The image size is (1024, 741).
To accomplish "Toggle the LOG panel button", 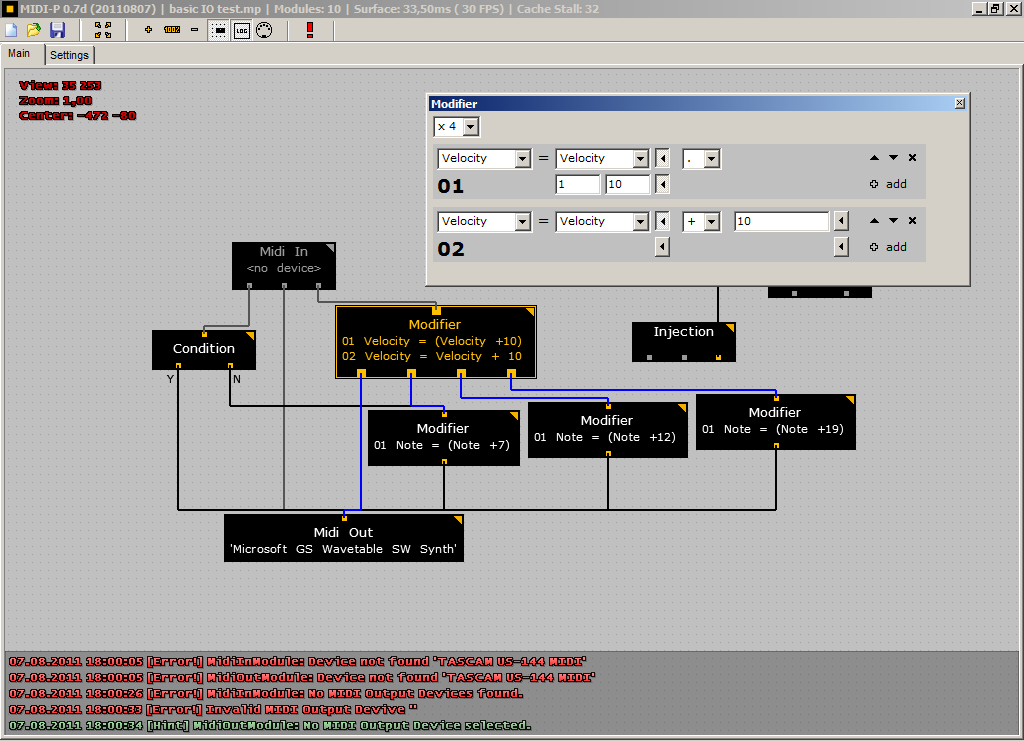I will (242, 30).
